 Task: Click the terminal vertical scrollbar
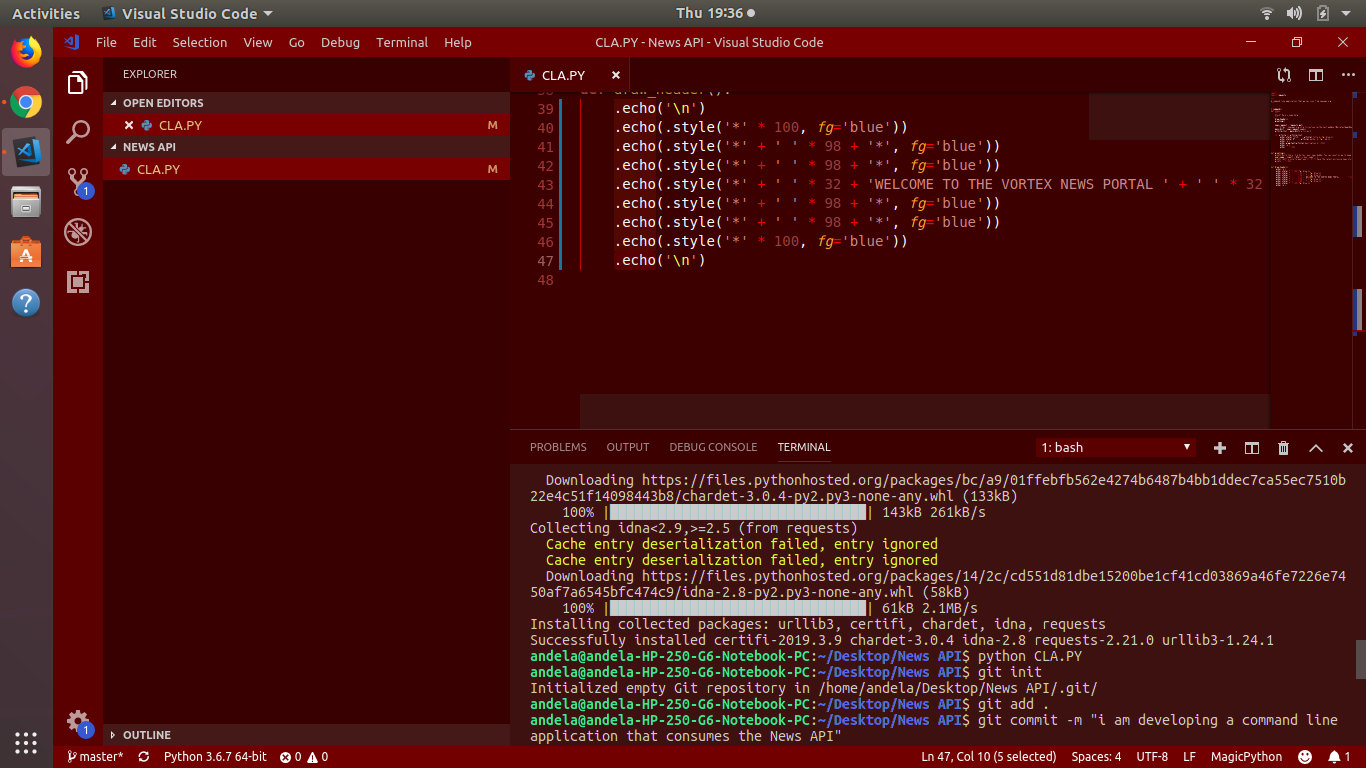pos(1360,659)
